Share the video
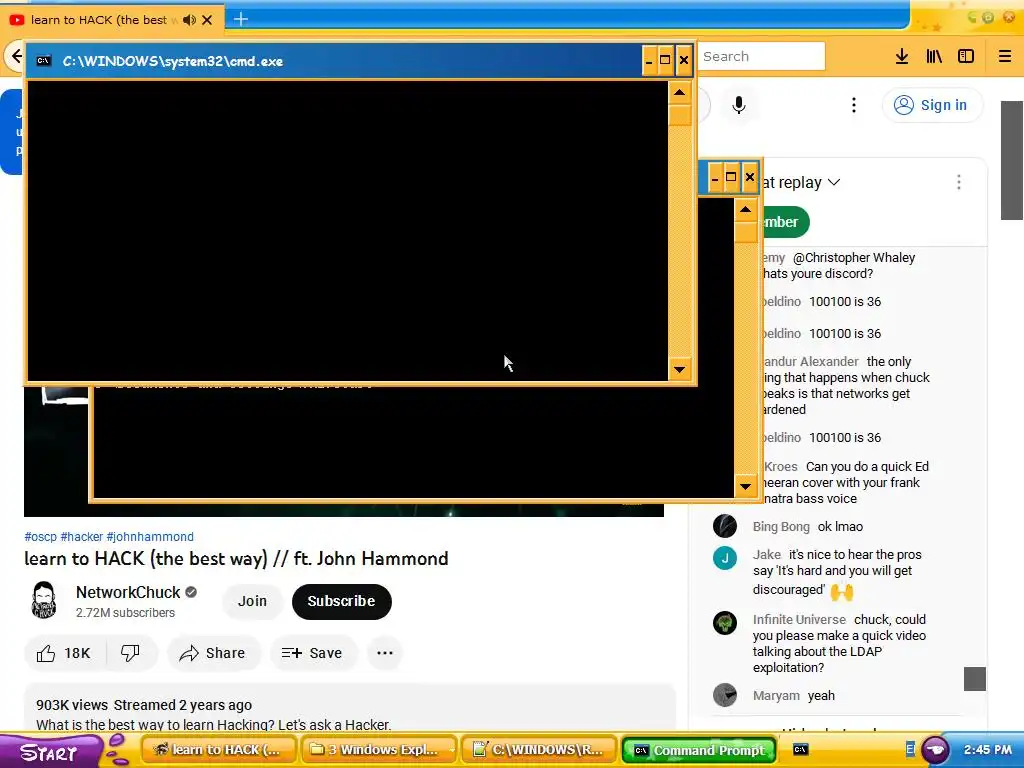 point(213,653)
